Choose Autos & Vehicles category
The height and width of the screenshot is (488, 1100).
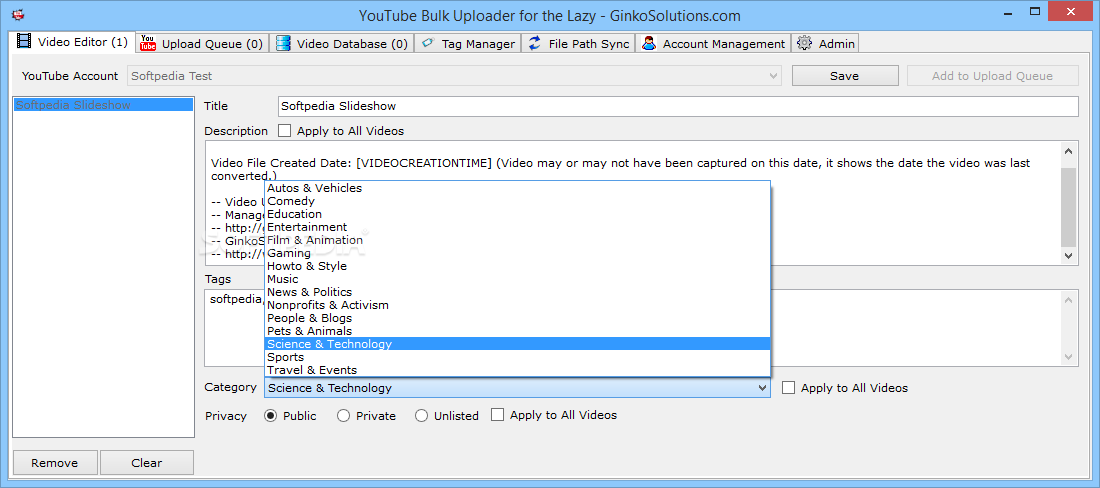coord(518,188)
